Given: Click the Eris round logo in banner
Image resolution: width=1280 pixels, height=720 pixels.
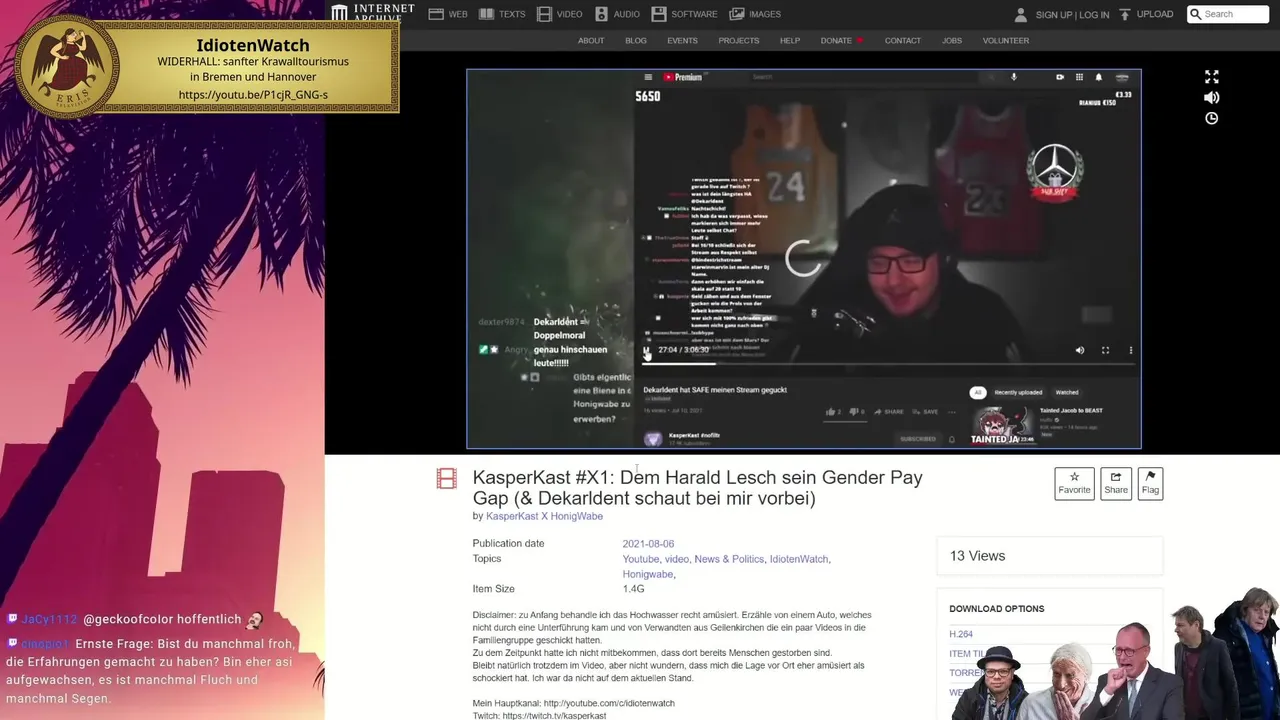Looking at the screenshot, I should click(x=68, y=65).
